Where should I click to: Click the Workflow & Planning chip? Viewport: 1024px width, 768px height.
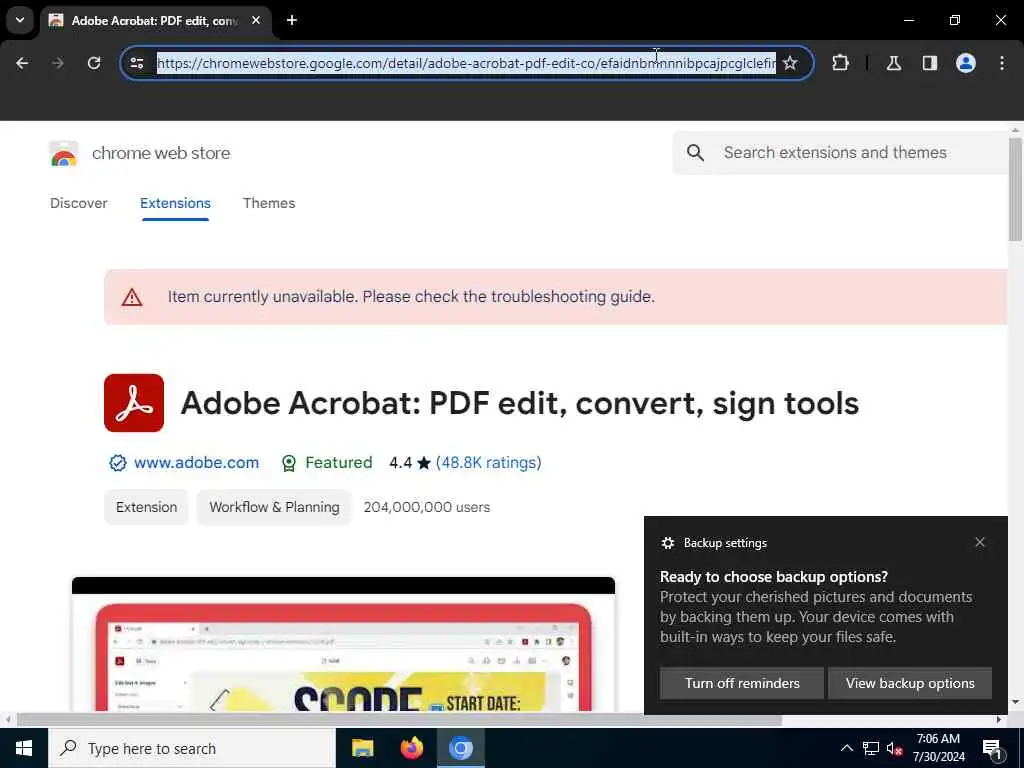point(274,507)
